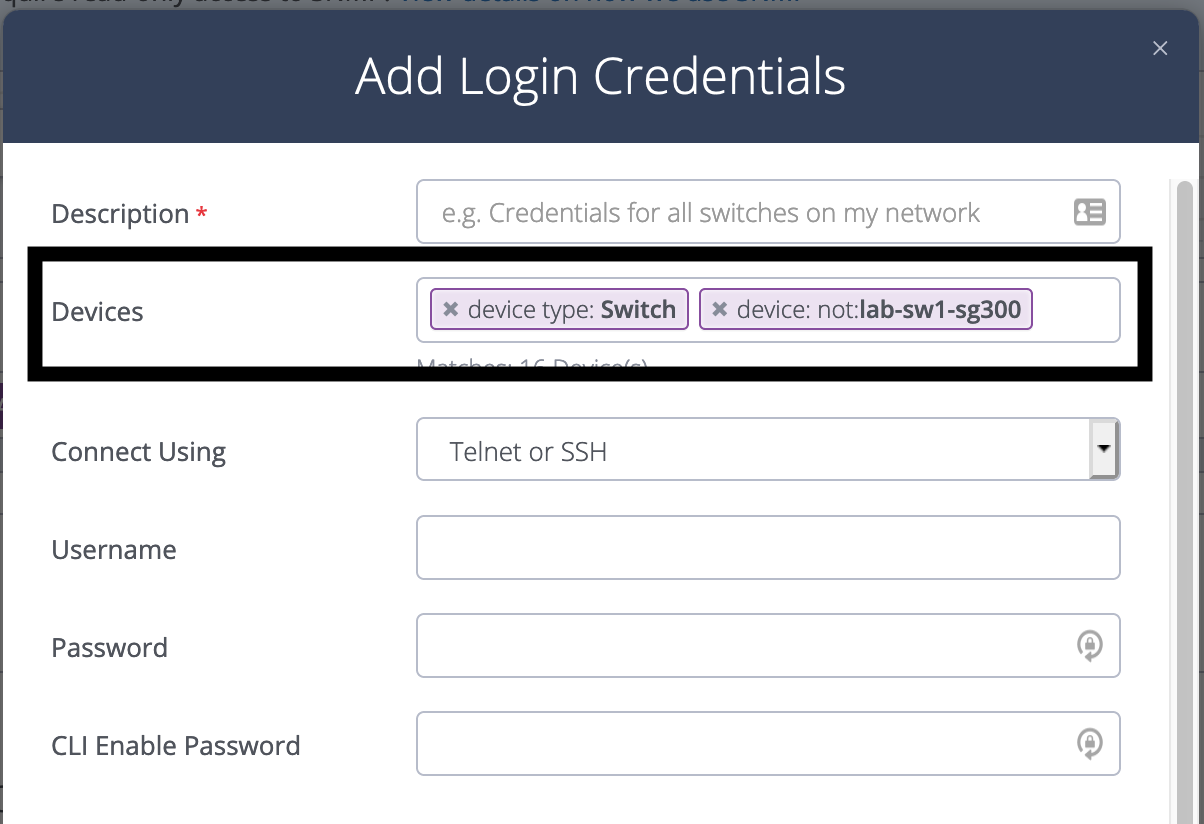Click the Description field label

click(x=120, y=214)
